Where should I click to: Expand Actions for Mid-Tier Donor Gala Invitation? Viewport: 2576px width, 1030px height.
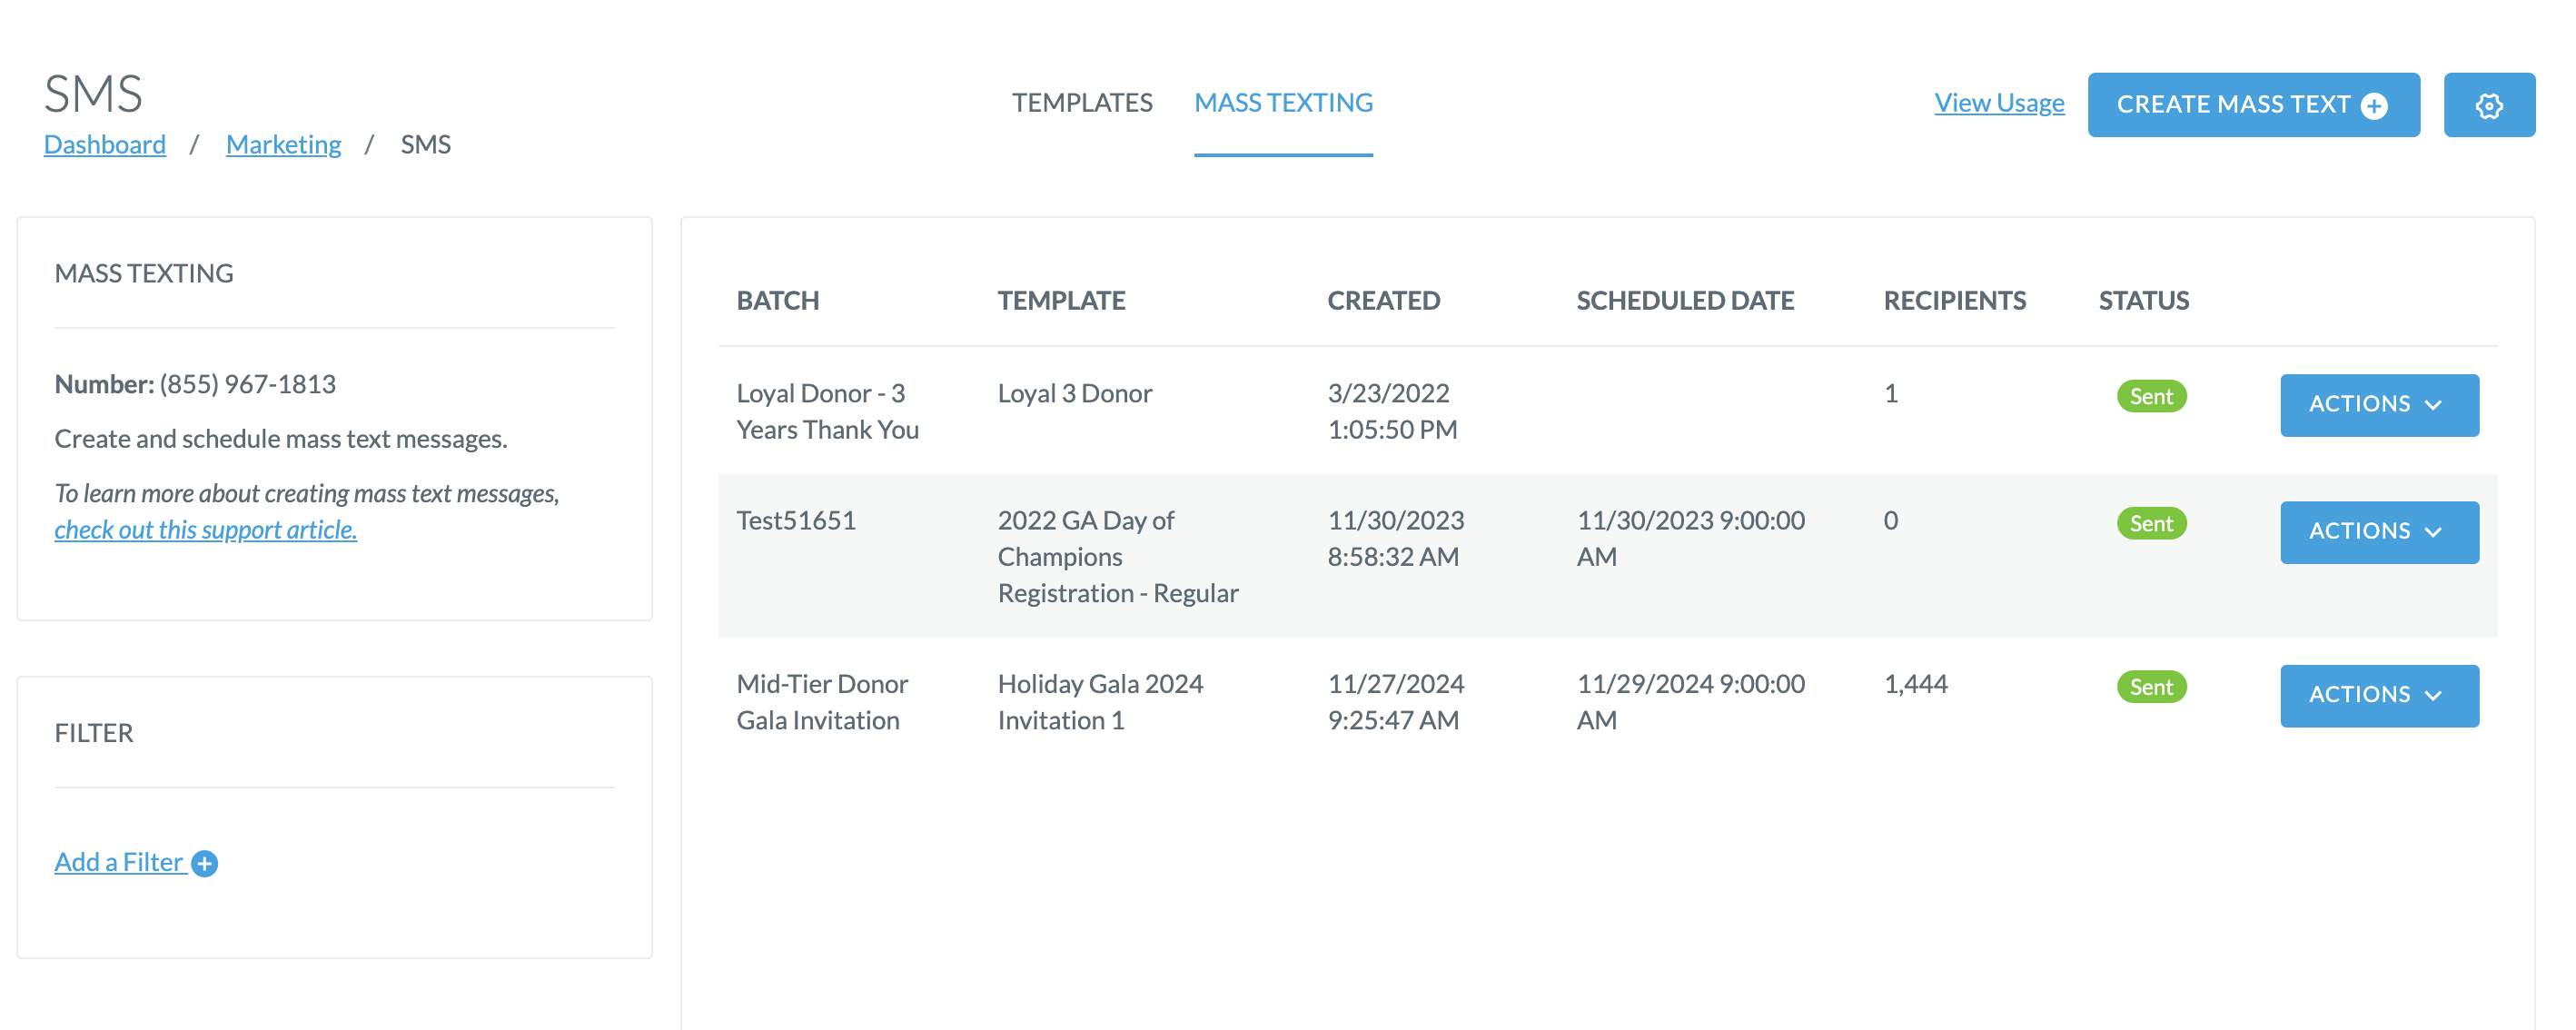[x=2379, y=695]
